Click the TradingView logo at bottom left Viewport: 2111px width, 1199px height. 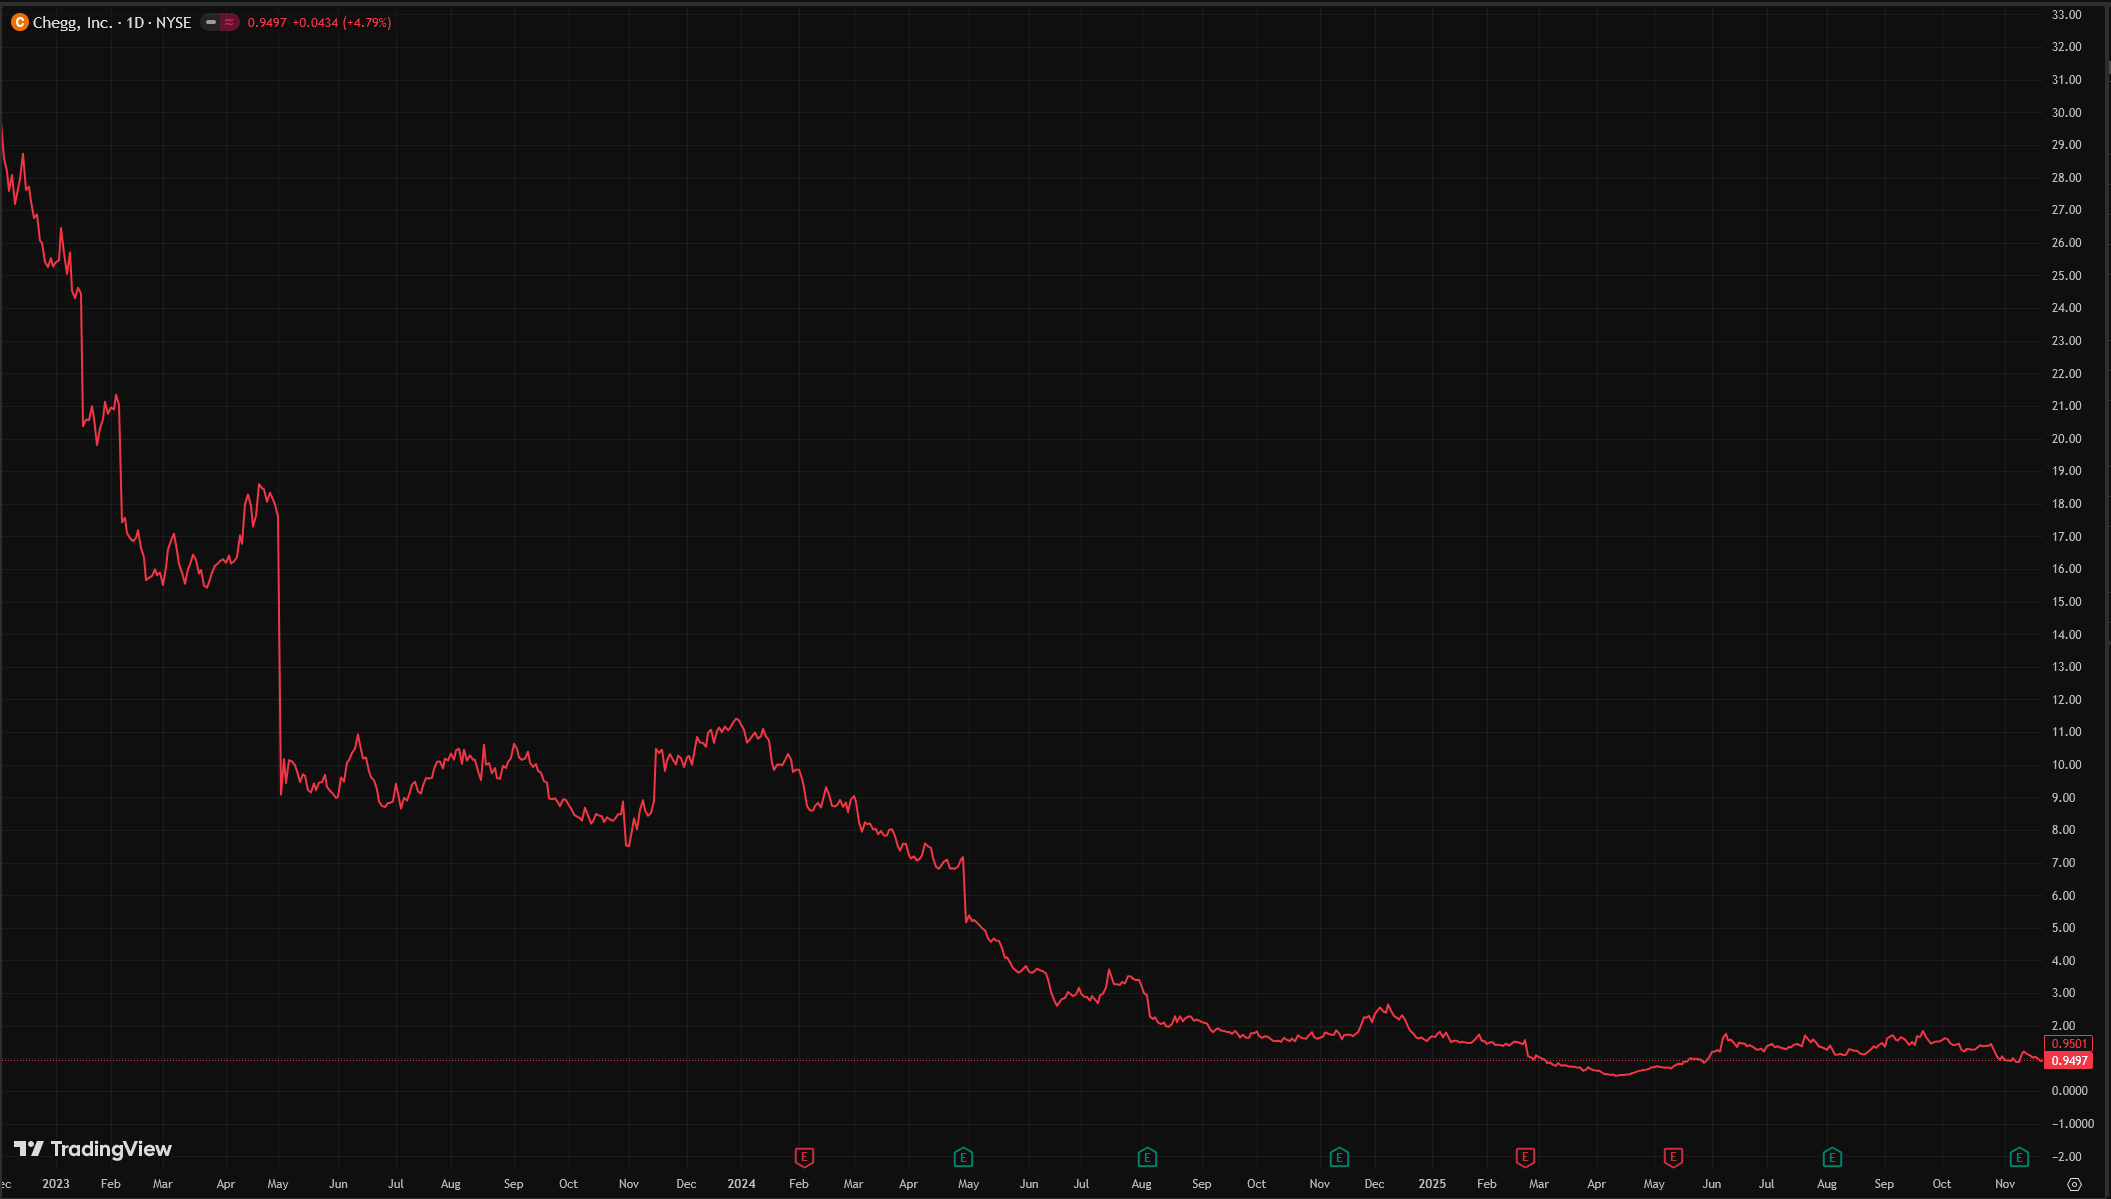click(x=95, y=1149)
